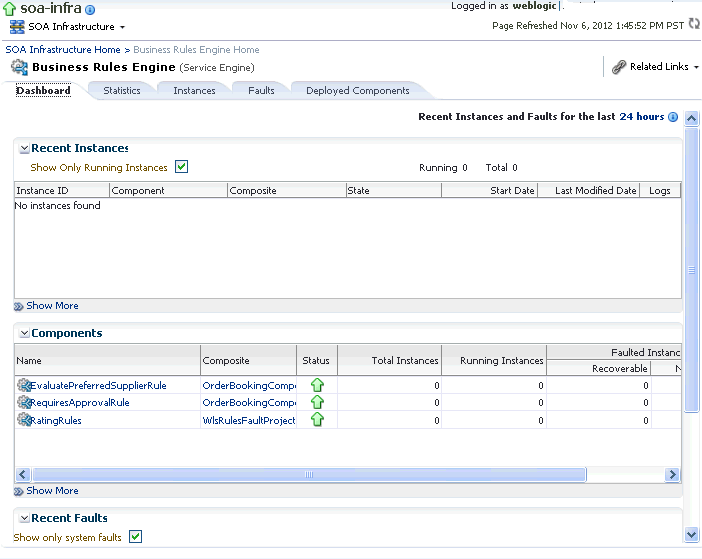Collapse the Recent Faults section

point(25,518)
